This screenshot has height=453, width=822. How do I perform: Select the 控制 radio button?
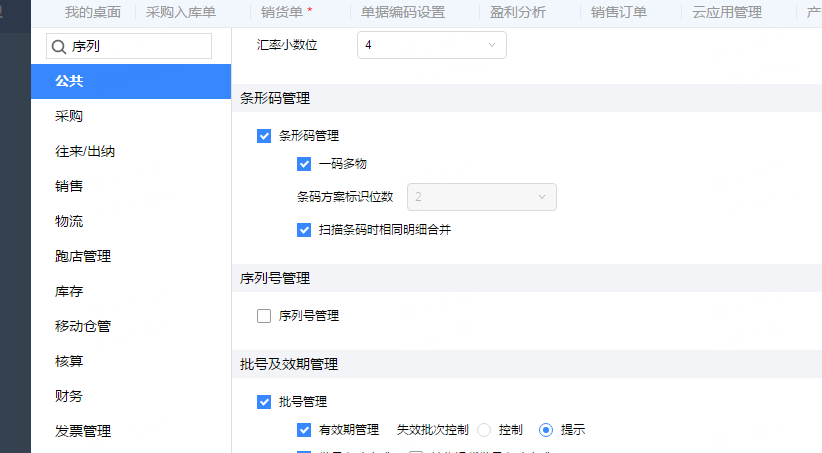[x=484, y=430]
